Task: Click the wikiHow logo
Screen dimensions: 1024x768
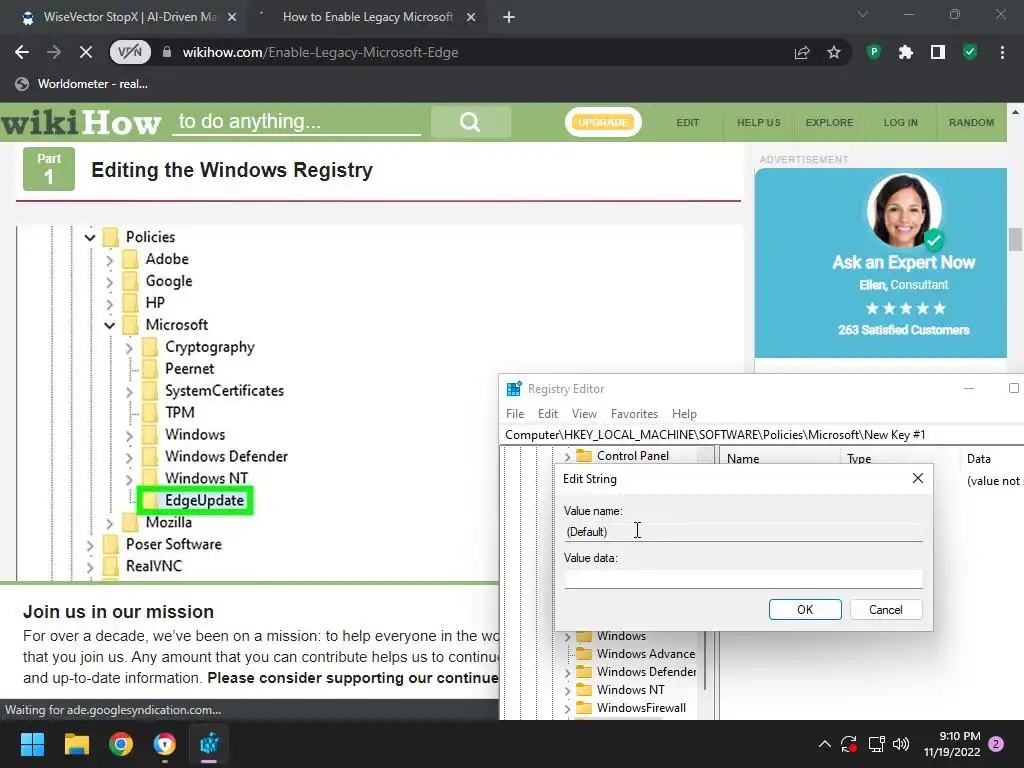Action: pyautogui.click(x=81, y=122)
